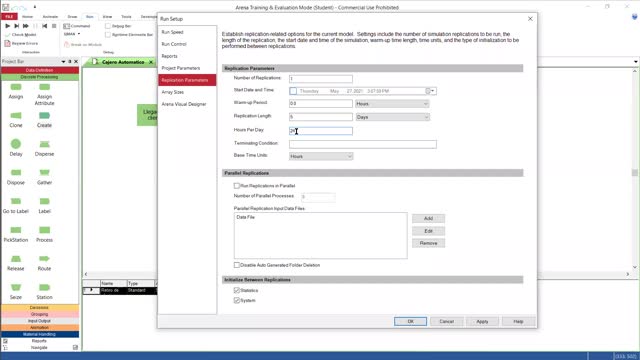Uncheck the System initialize checkbox
The height and width of the screenshot is (360, 640).
pos(237,300)
